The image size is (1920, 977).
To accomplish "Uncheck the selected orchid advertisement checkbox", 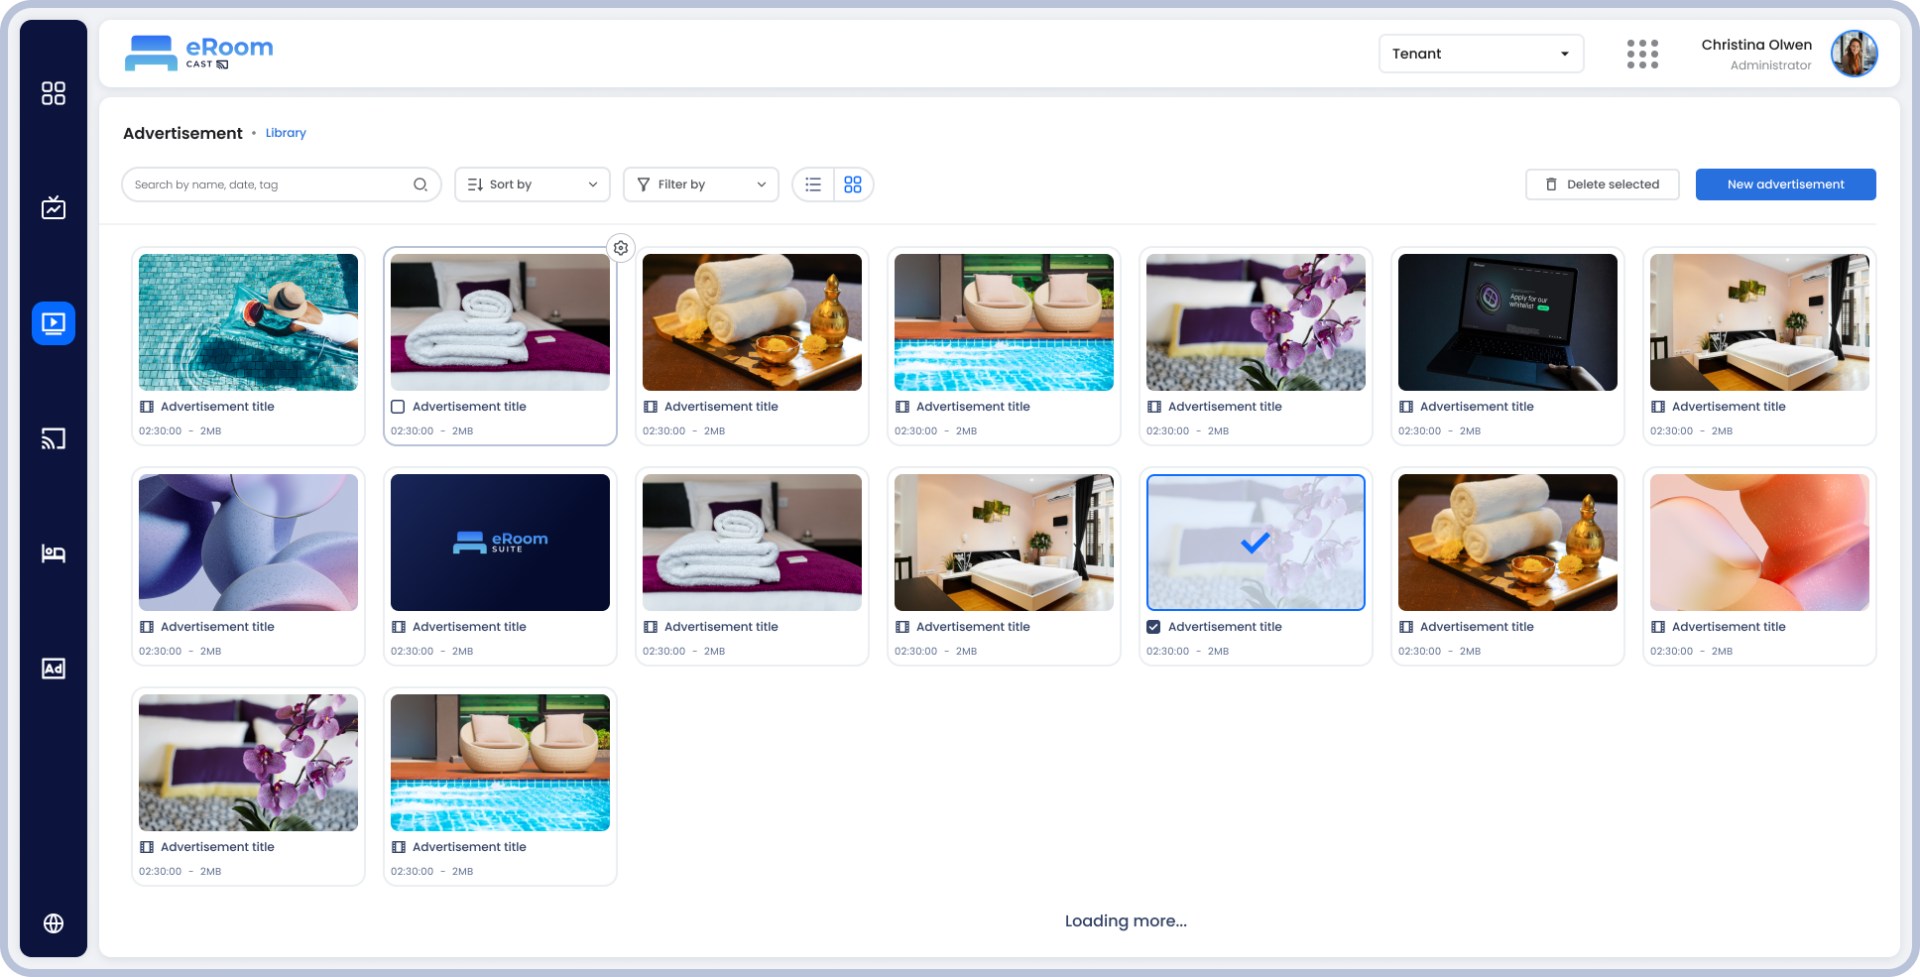I will (1154, 627).
